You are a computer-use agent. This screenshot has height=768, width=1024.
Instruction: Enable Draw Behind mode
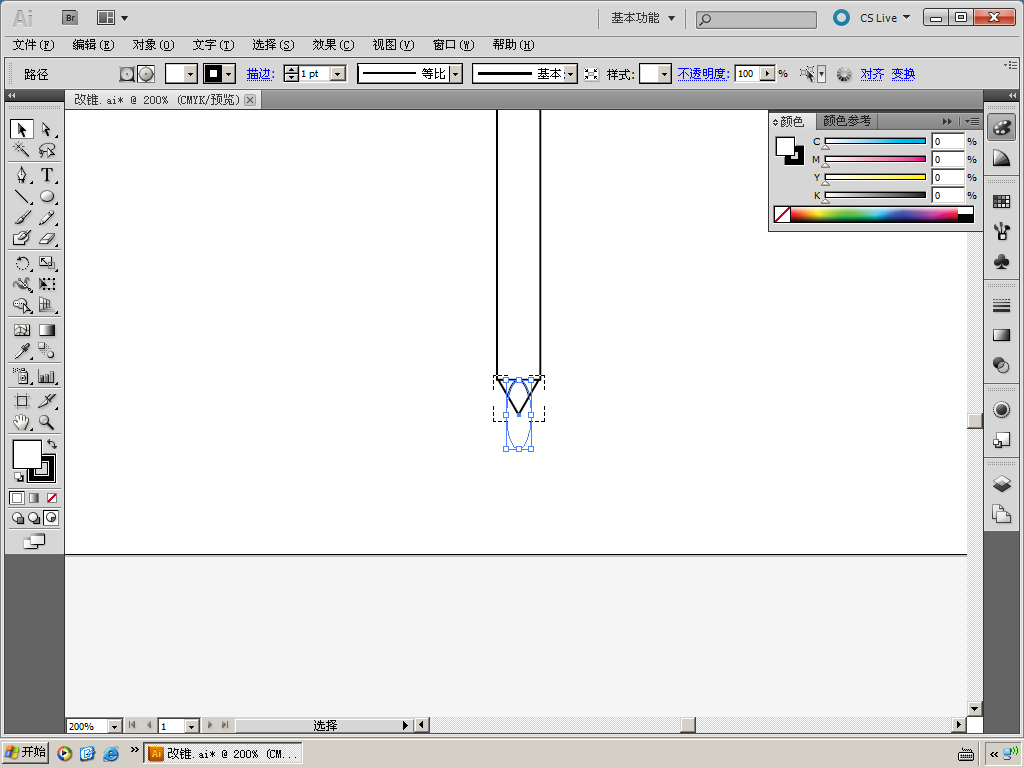pos(34,519)
